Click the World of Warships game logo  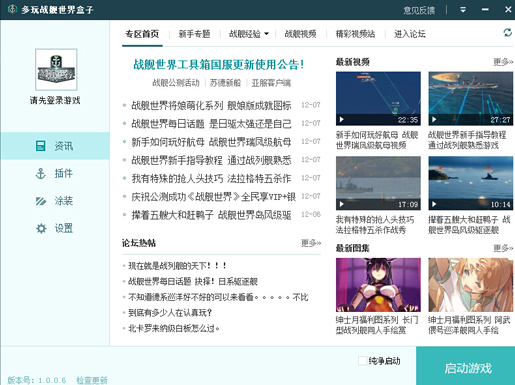tap(56, 69)
